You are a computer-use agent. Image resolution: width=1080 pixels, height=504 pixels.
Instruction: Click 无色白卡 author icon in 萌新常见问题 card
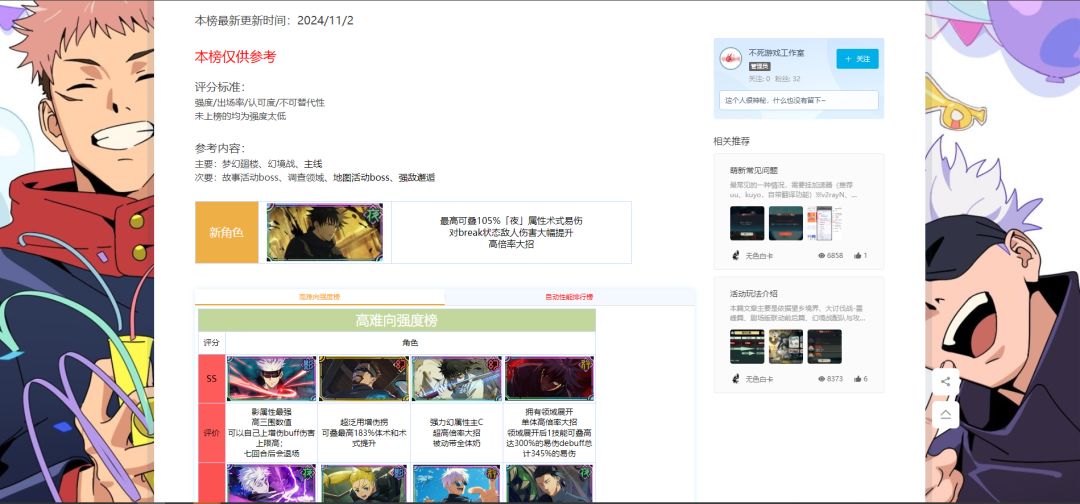[736, 255]
